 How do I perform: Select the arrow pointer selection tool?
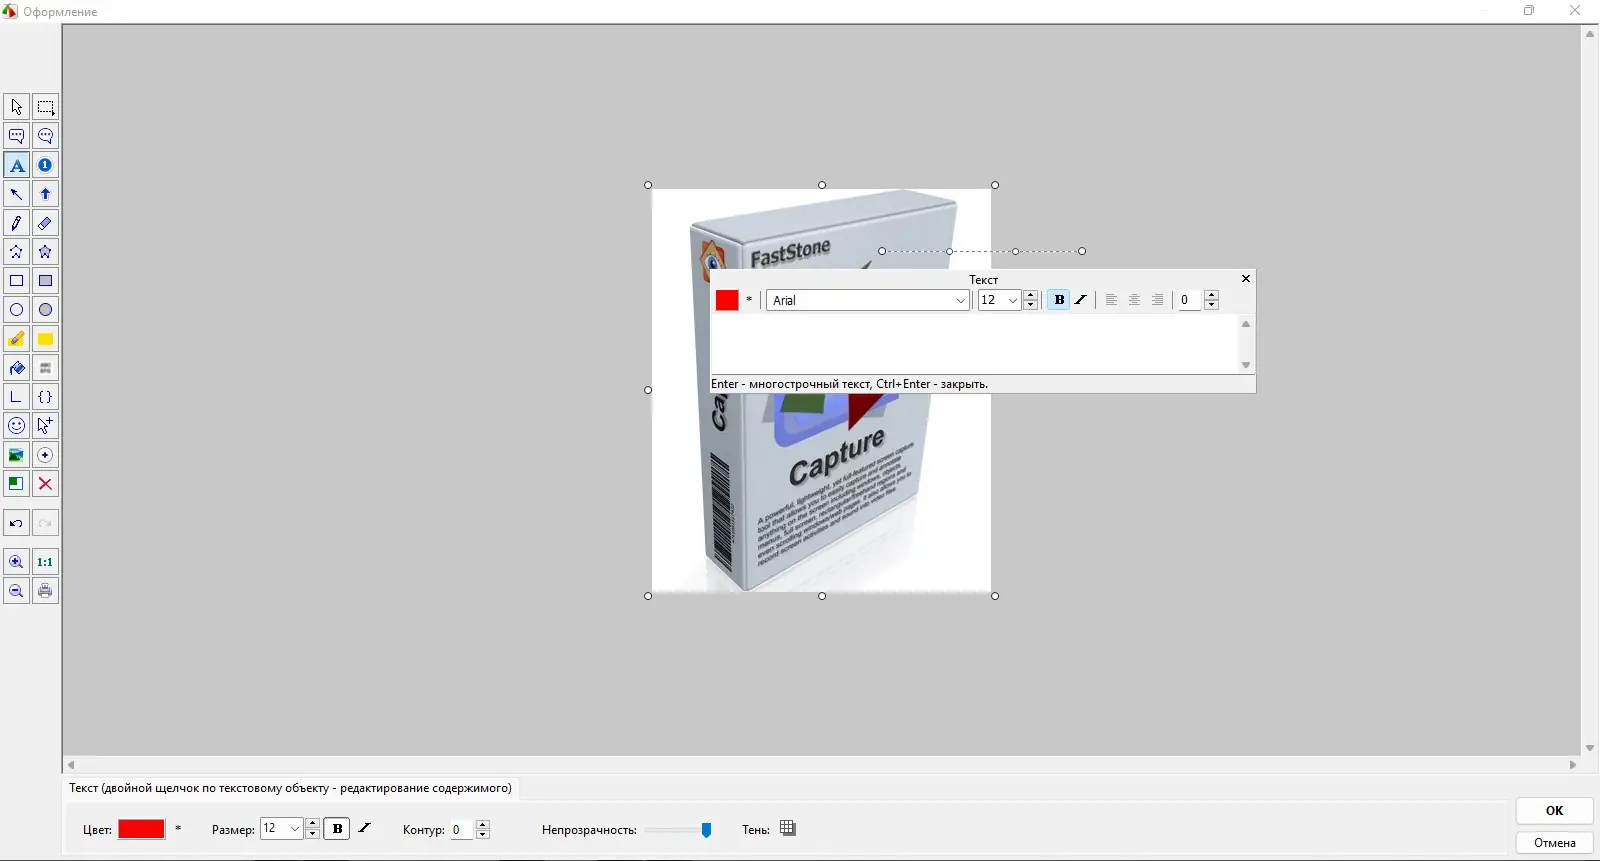coord(16,107)
